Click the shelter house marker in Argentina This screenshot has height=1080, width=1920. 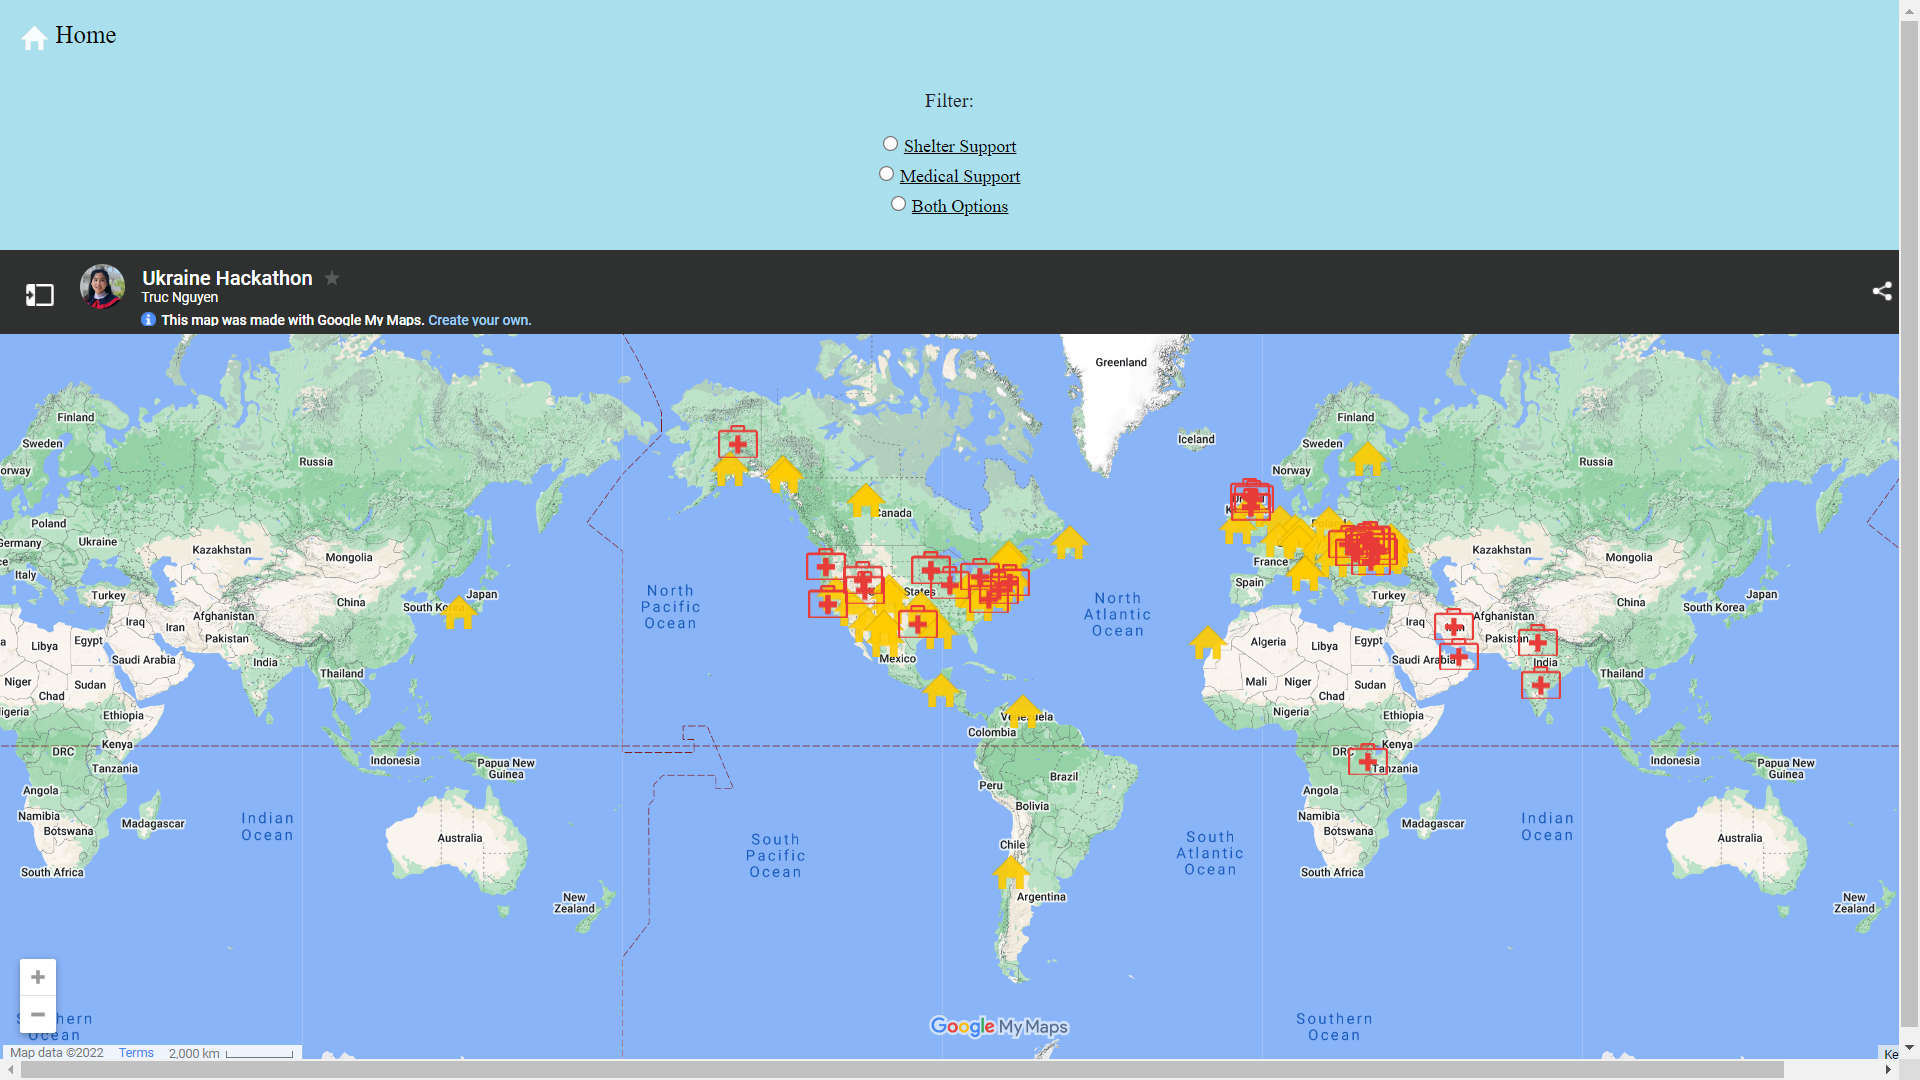point(1010,871)
